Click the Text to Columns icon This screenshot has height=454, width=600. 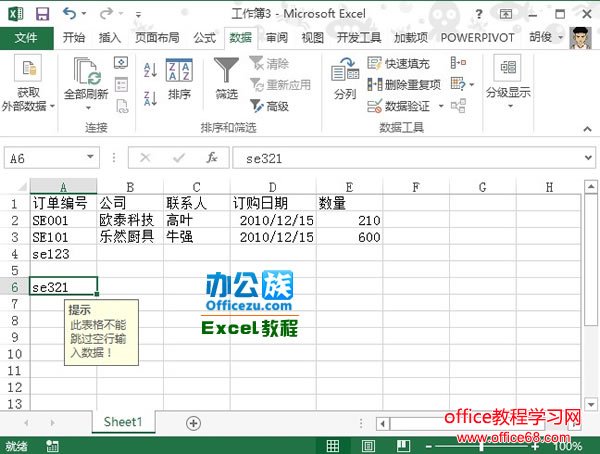click(345, 70)
